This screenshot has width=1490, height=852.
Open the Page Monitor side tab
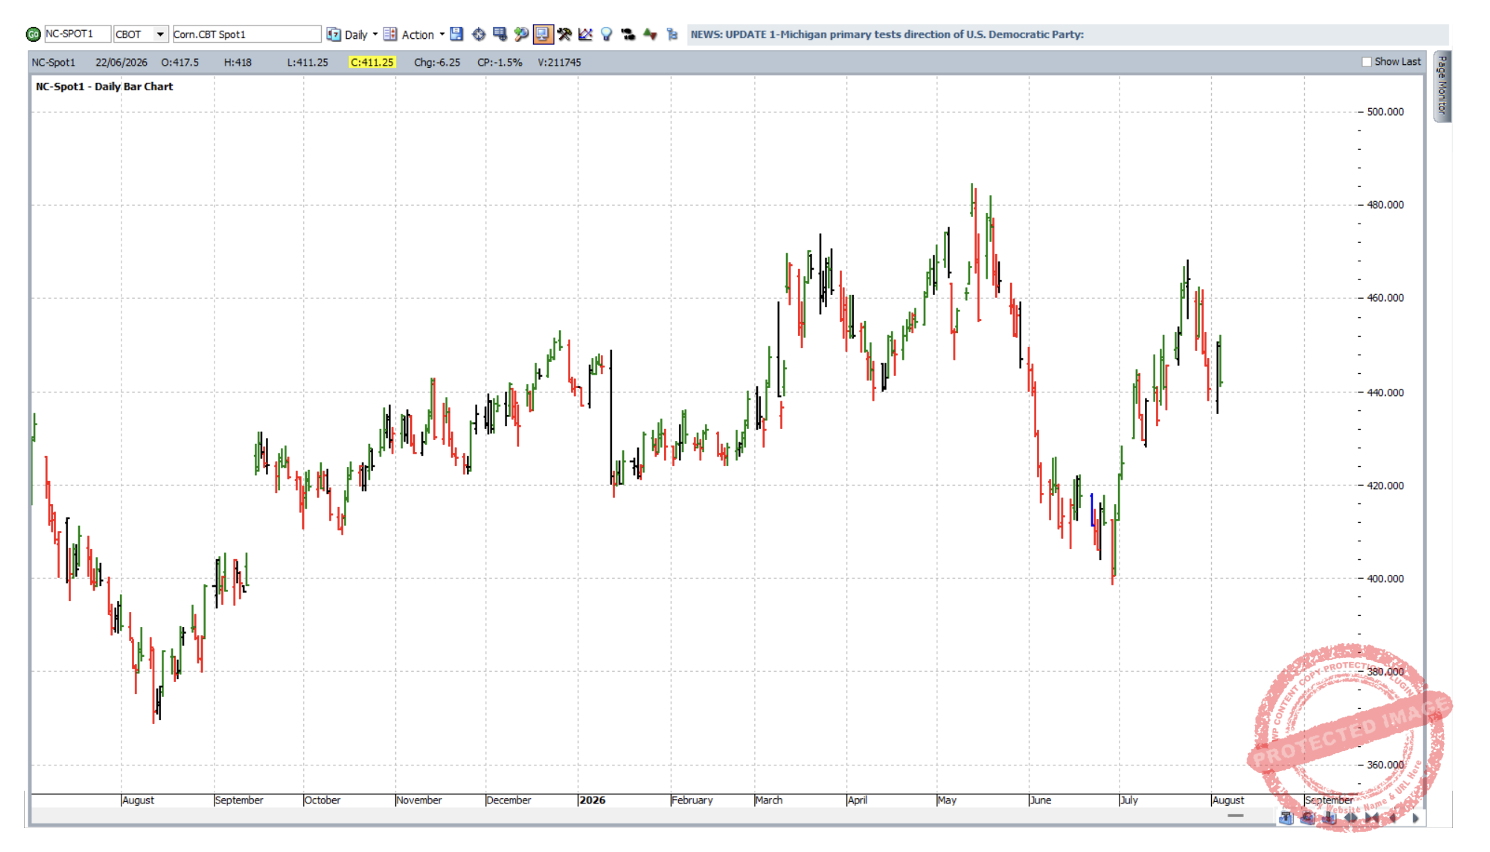click(x=1442, y=86)
